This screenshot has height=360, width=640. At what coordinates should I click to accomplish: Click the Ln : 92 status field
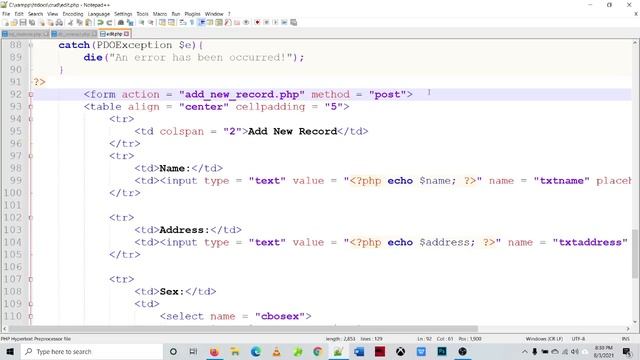point(424,339)
